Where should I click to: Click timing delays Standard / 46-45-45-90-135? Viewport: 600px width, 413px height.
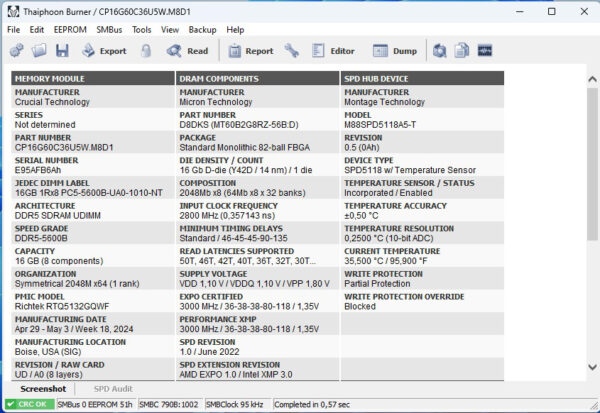click(233, 238)
